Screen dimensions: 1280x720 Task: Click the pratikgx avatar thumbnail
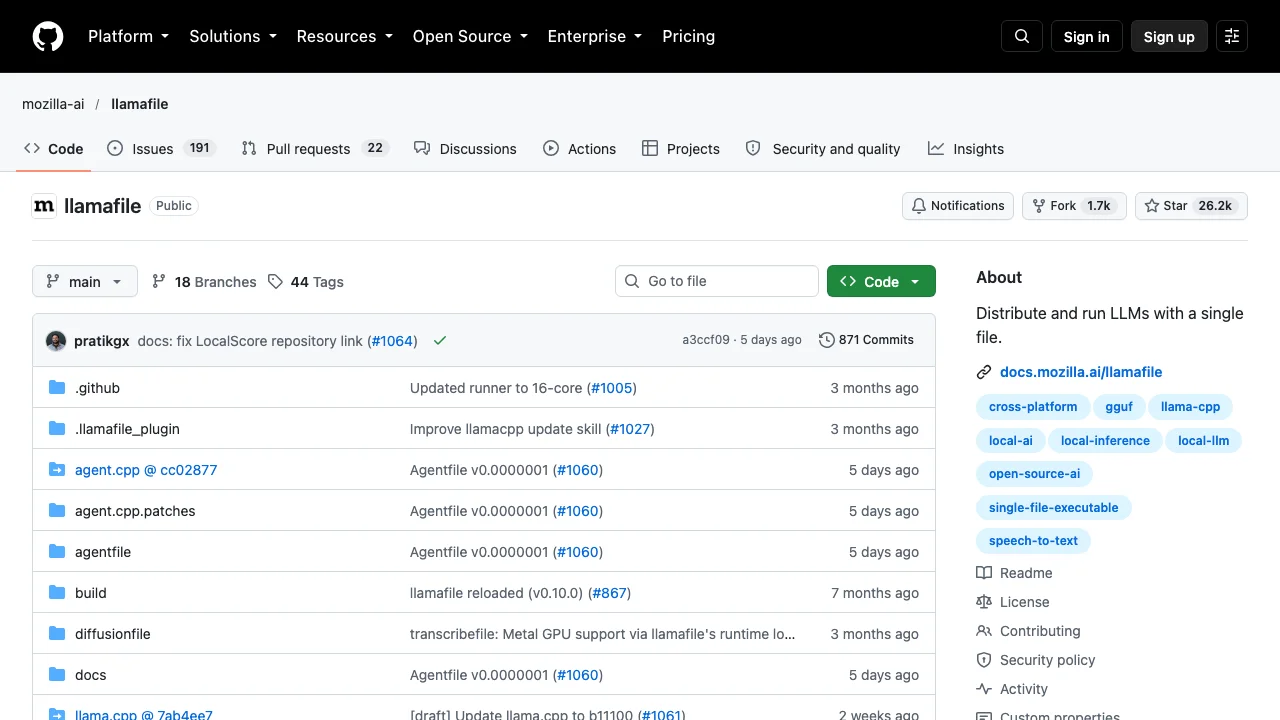(x=56, y=340)
